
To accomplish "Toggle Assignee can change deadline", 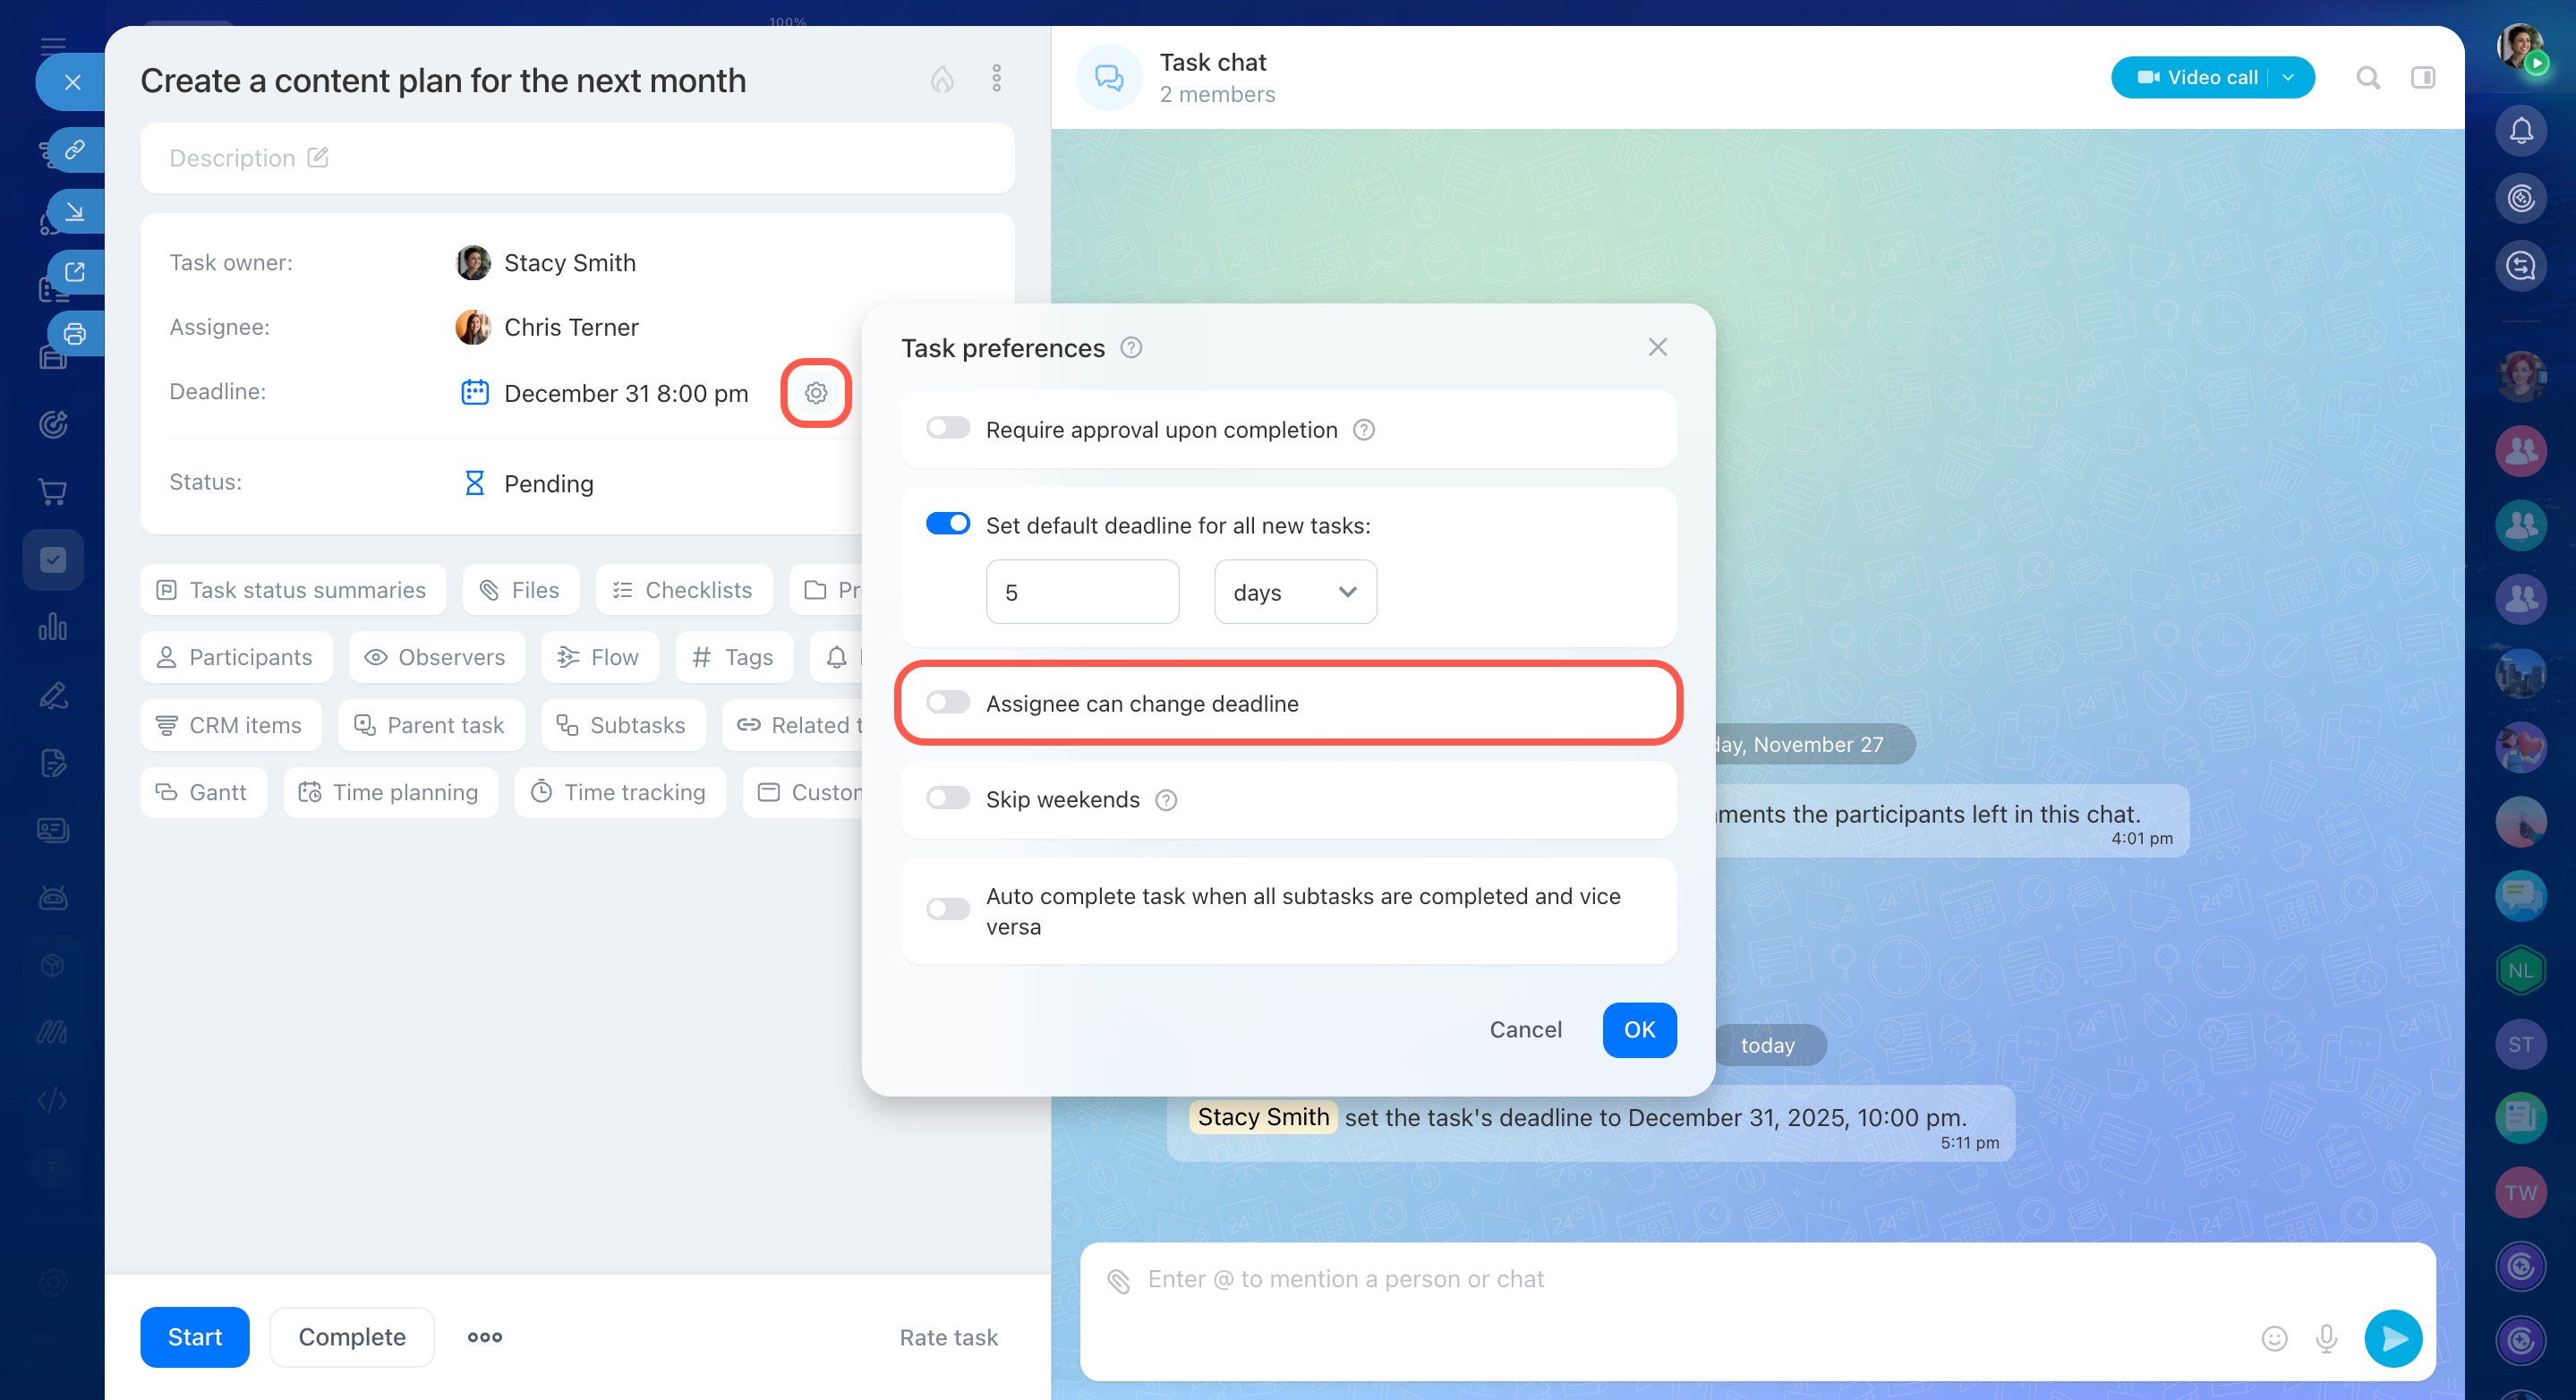I will (x=947, y=703).
